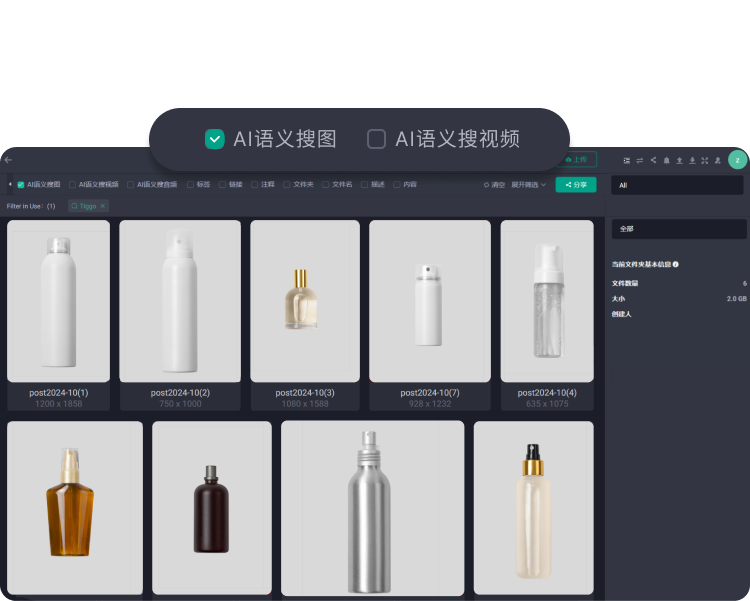Open the All dropdown in right panel
The height and width of the screenshot is (601, 750).
tap(678, 185)
